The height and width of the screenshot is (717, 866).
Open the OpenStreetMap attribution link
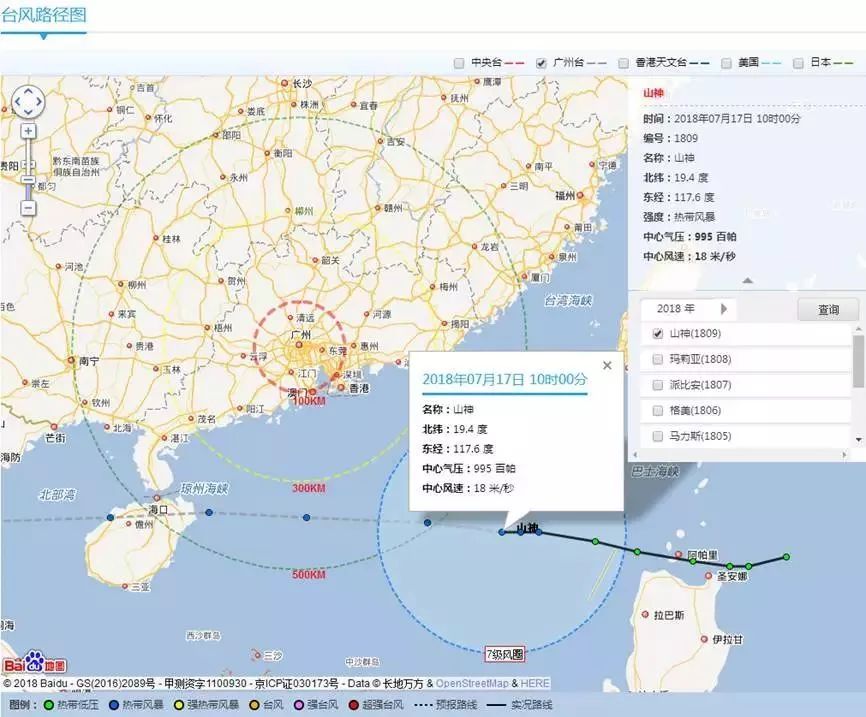[472, 683]
